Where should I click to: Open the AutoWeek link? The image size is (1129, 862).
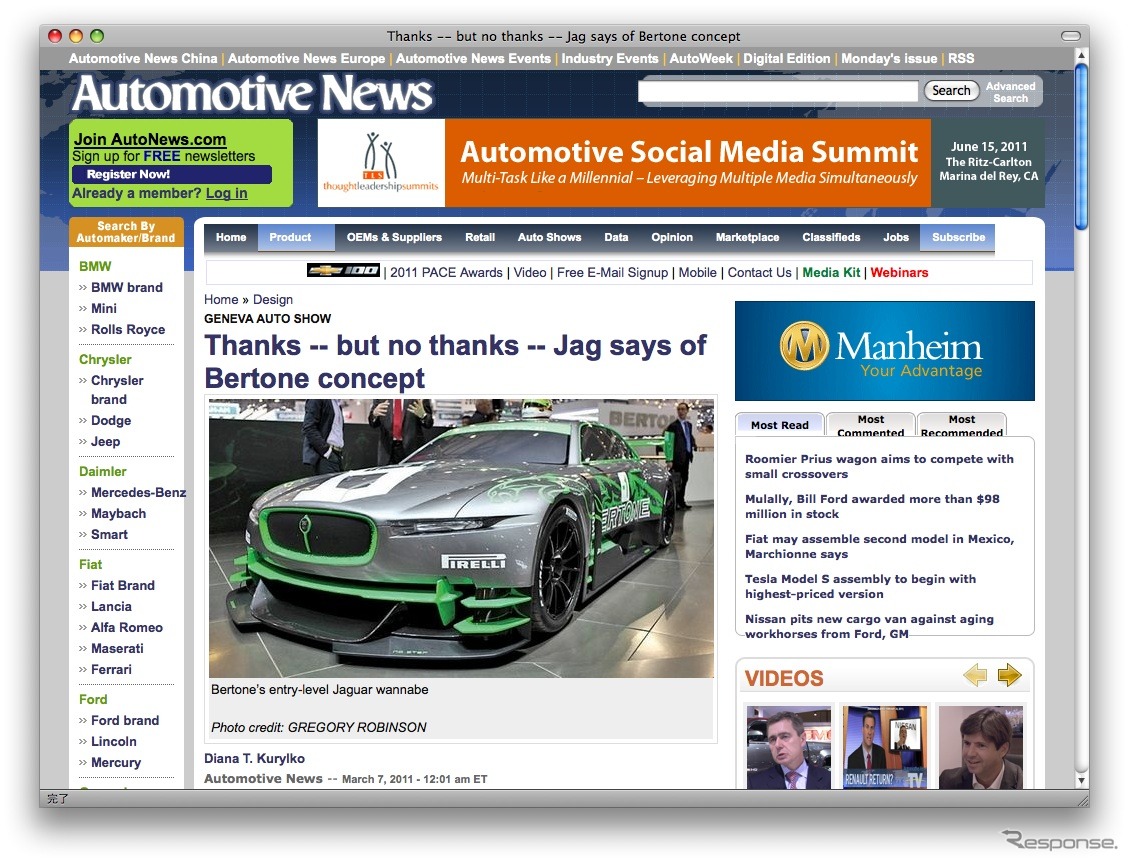pos(701,58)
